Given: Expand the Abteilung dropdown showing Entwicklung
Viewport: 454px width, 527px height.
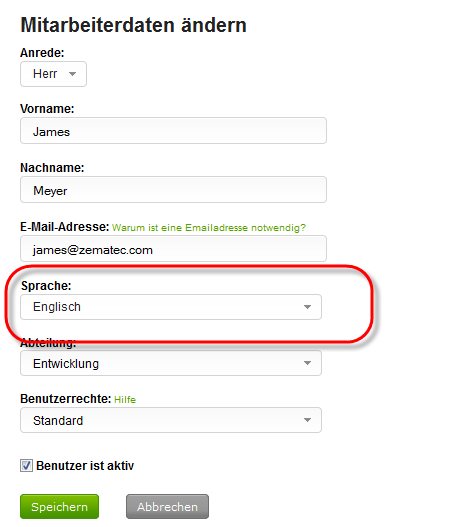Looking at the screenshot, I should tap(171, 363).
